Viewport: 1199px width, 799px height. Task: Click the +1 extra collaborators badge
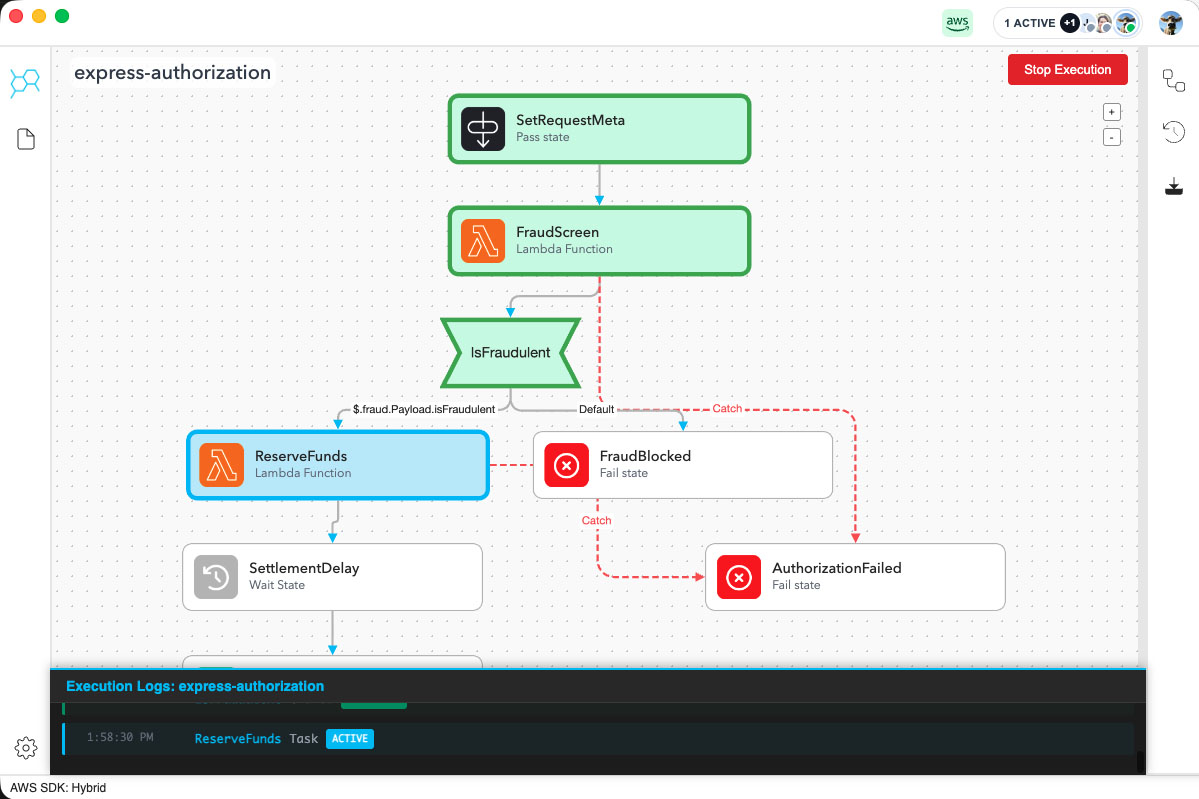point(1070,23)
